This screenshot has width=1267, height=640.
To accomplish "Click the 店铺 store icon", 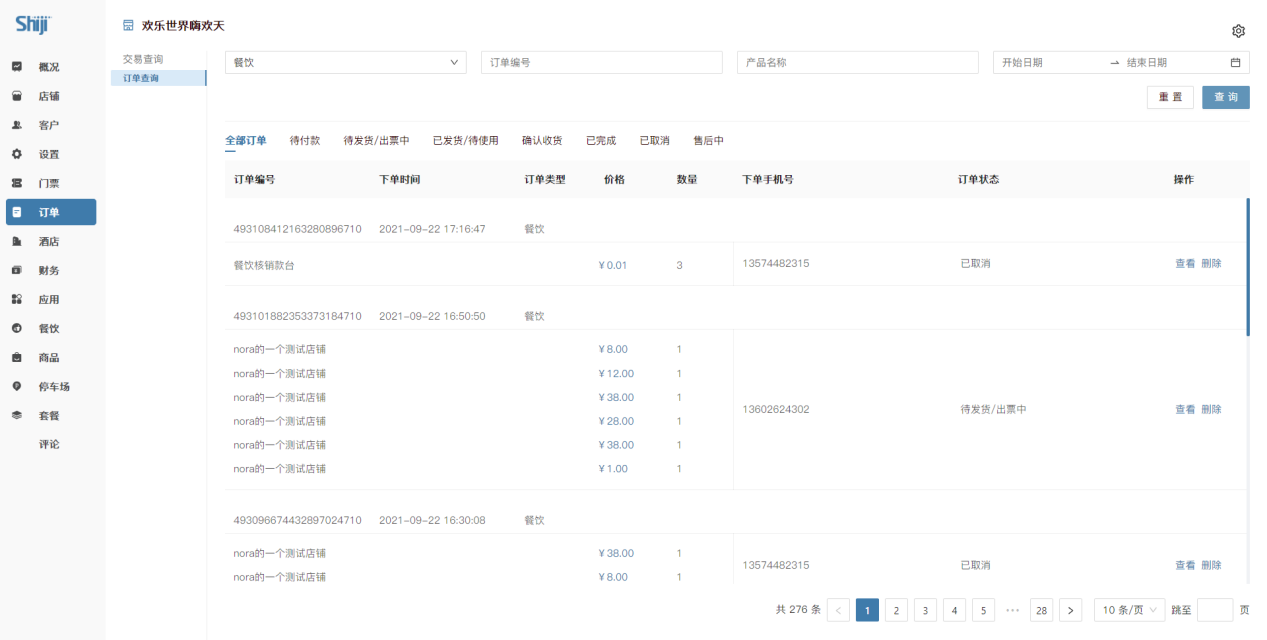I will pyautogui.click(x=17, y=96).
